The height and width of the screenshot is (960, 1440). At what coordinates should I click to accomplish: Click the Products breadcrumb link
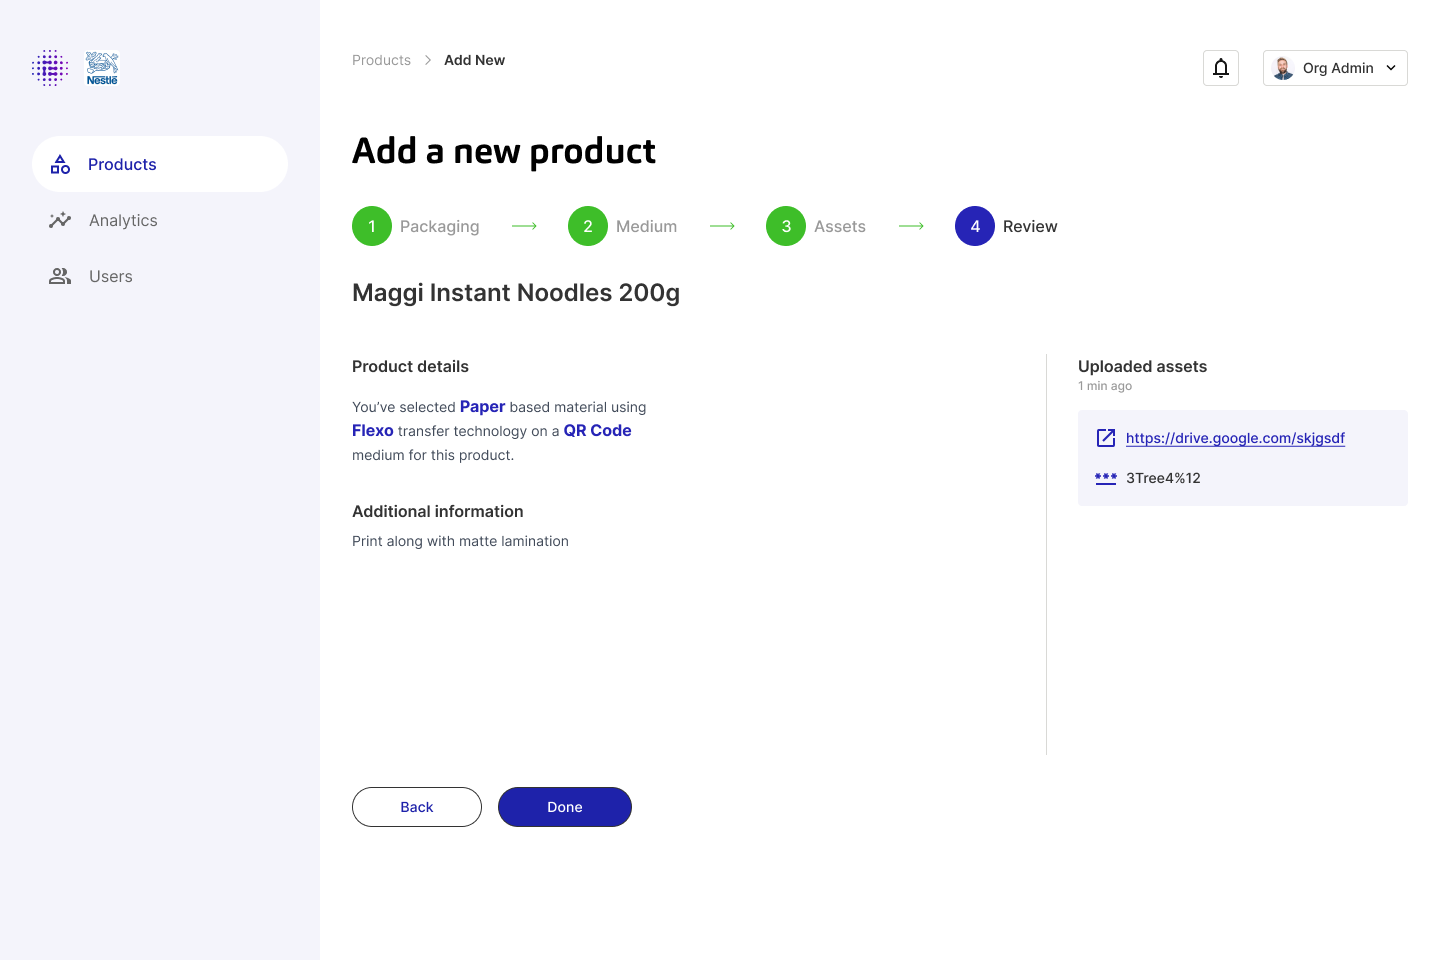(381, 60)
